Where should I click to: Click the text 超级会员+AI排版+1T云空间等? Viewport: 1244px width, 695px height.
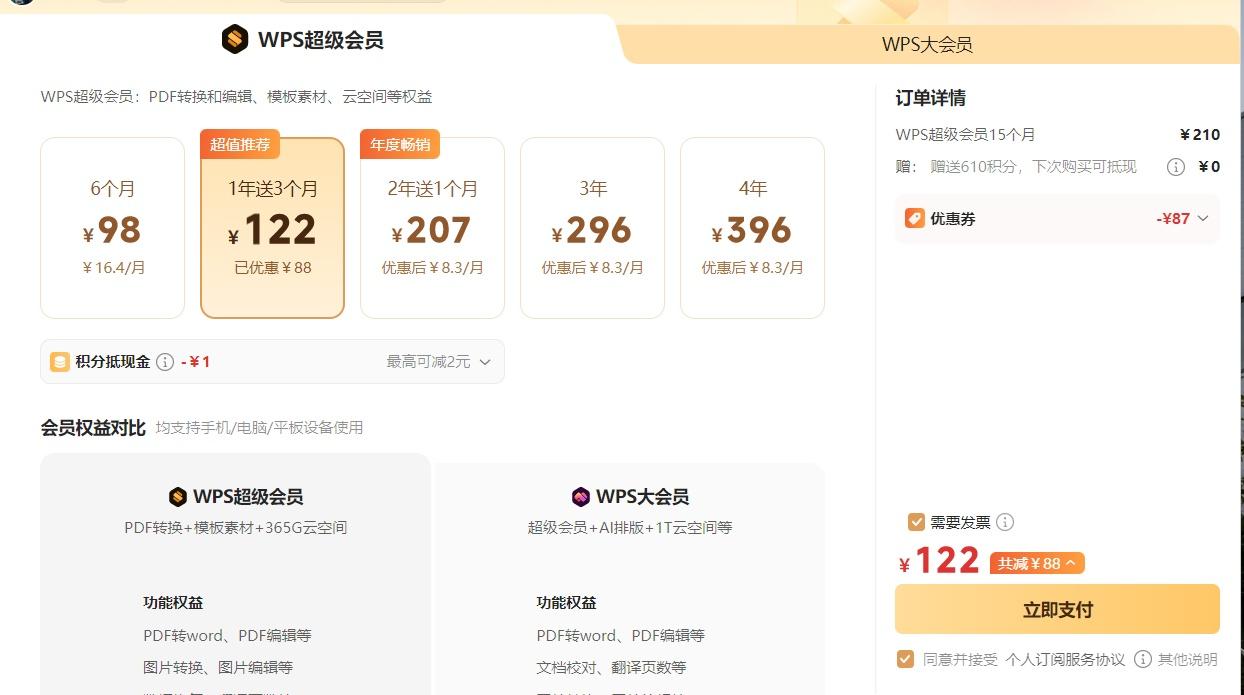point(630,527)
